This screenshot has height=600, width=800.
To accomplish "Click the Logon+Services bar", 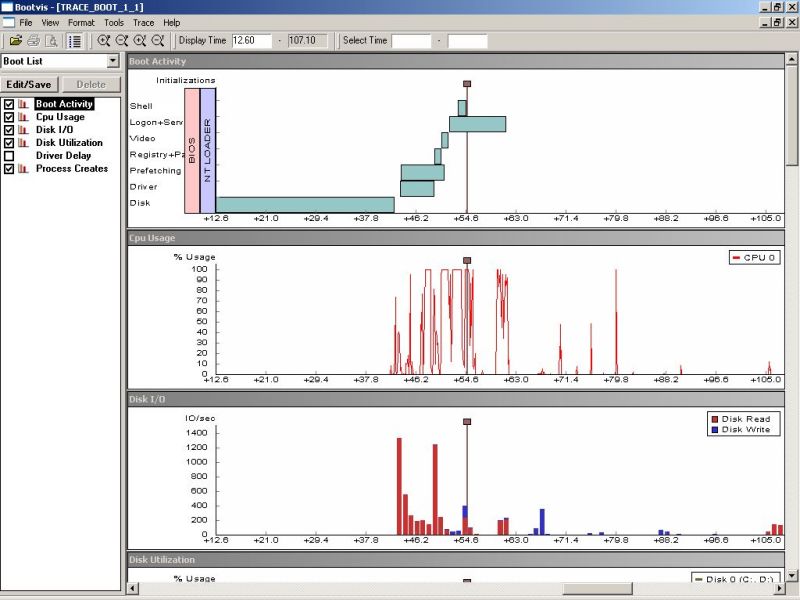I will click(x=478, y=124).
